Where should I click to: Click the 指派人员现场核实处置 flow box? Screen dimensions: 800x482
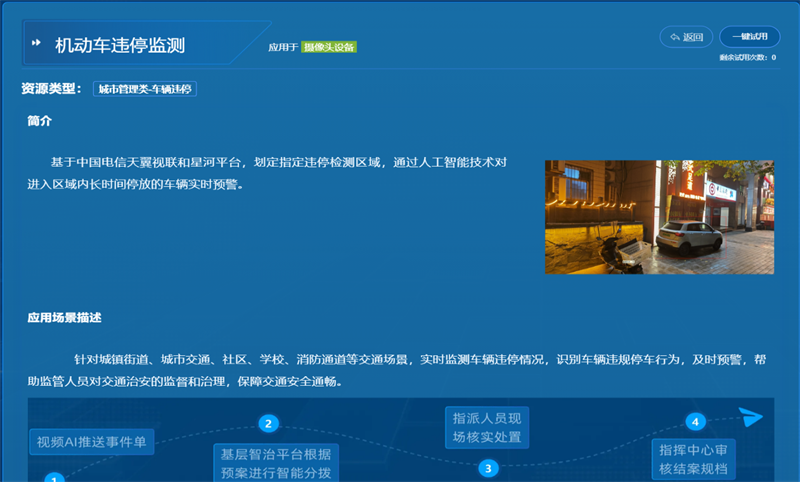487,427
